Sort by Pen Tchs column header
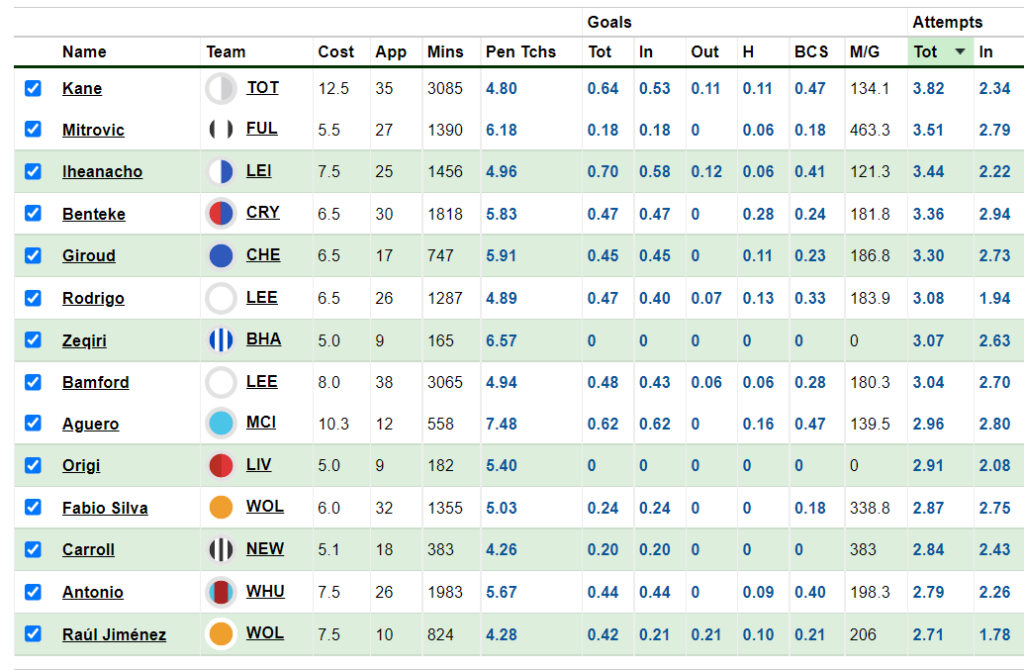Screen dimensions: 1024x670 pos(520,52)
